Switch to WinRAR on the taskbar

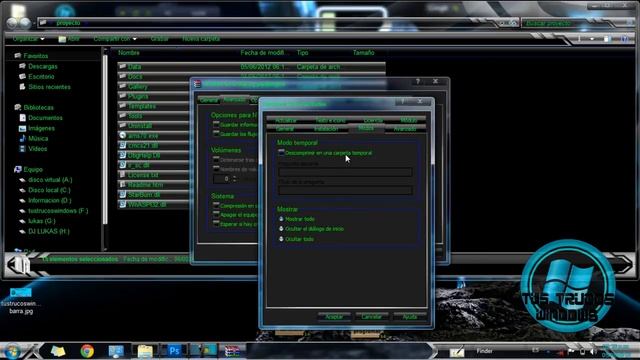(x=232, y=351)
